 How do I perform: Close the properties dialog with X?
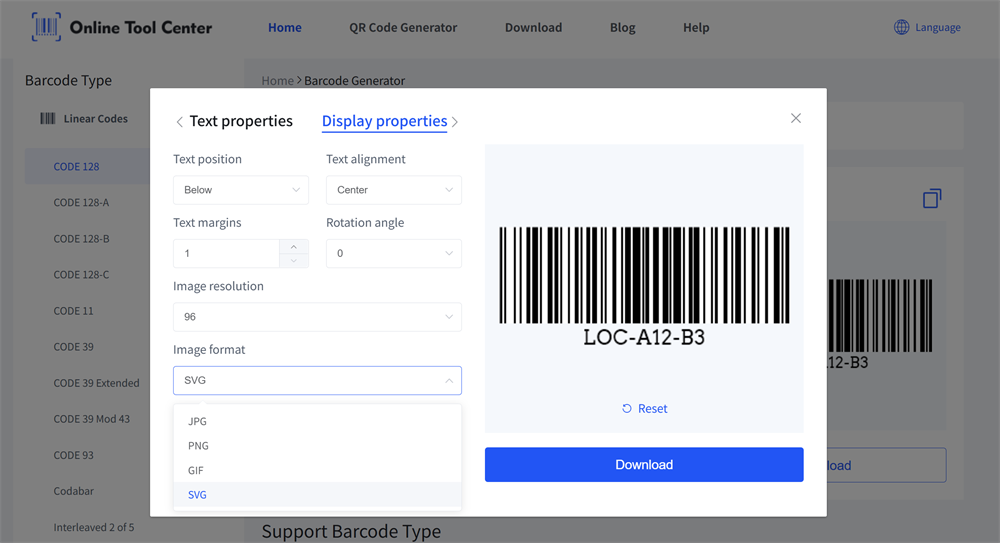796,118
